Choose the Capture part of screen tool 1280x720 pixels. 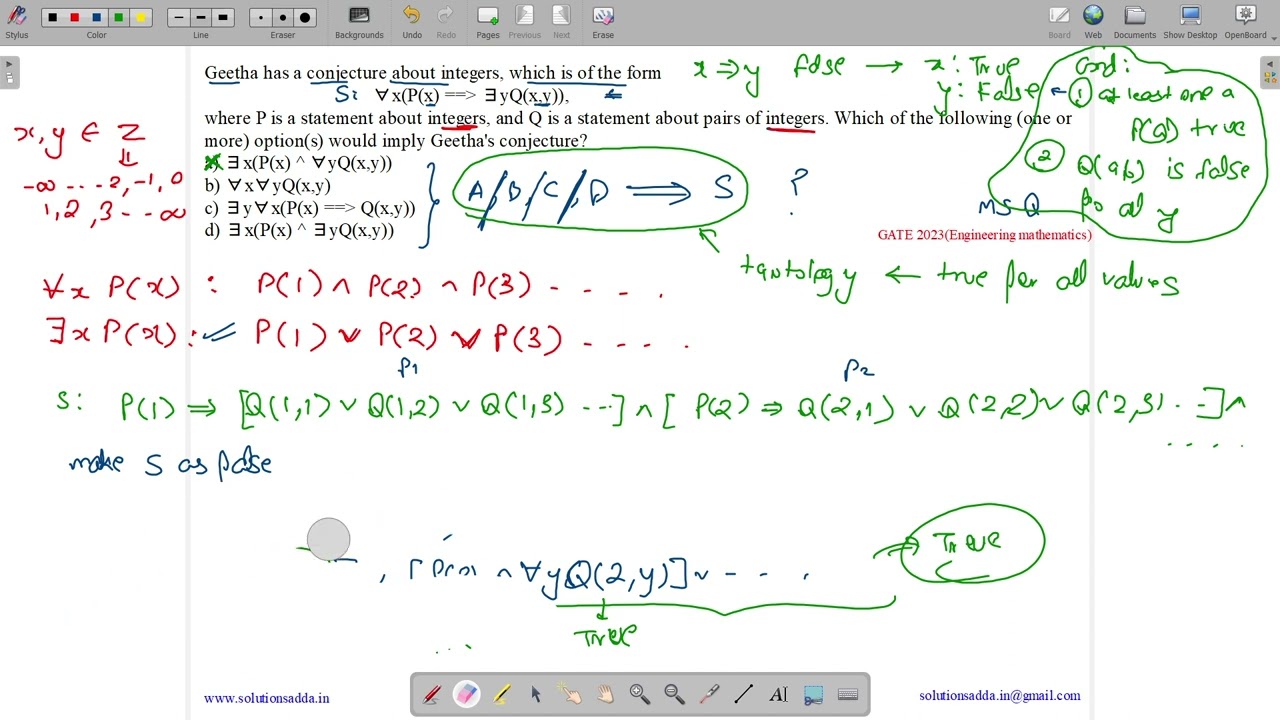click(813, 695)
